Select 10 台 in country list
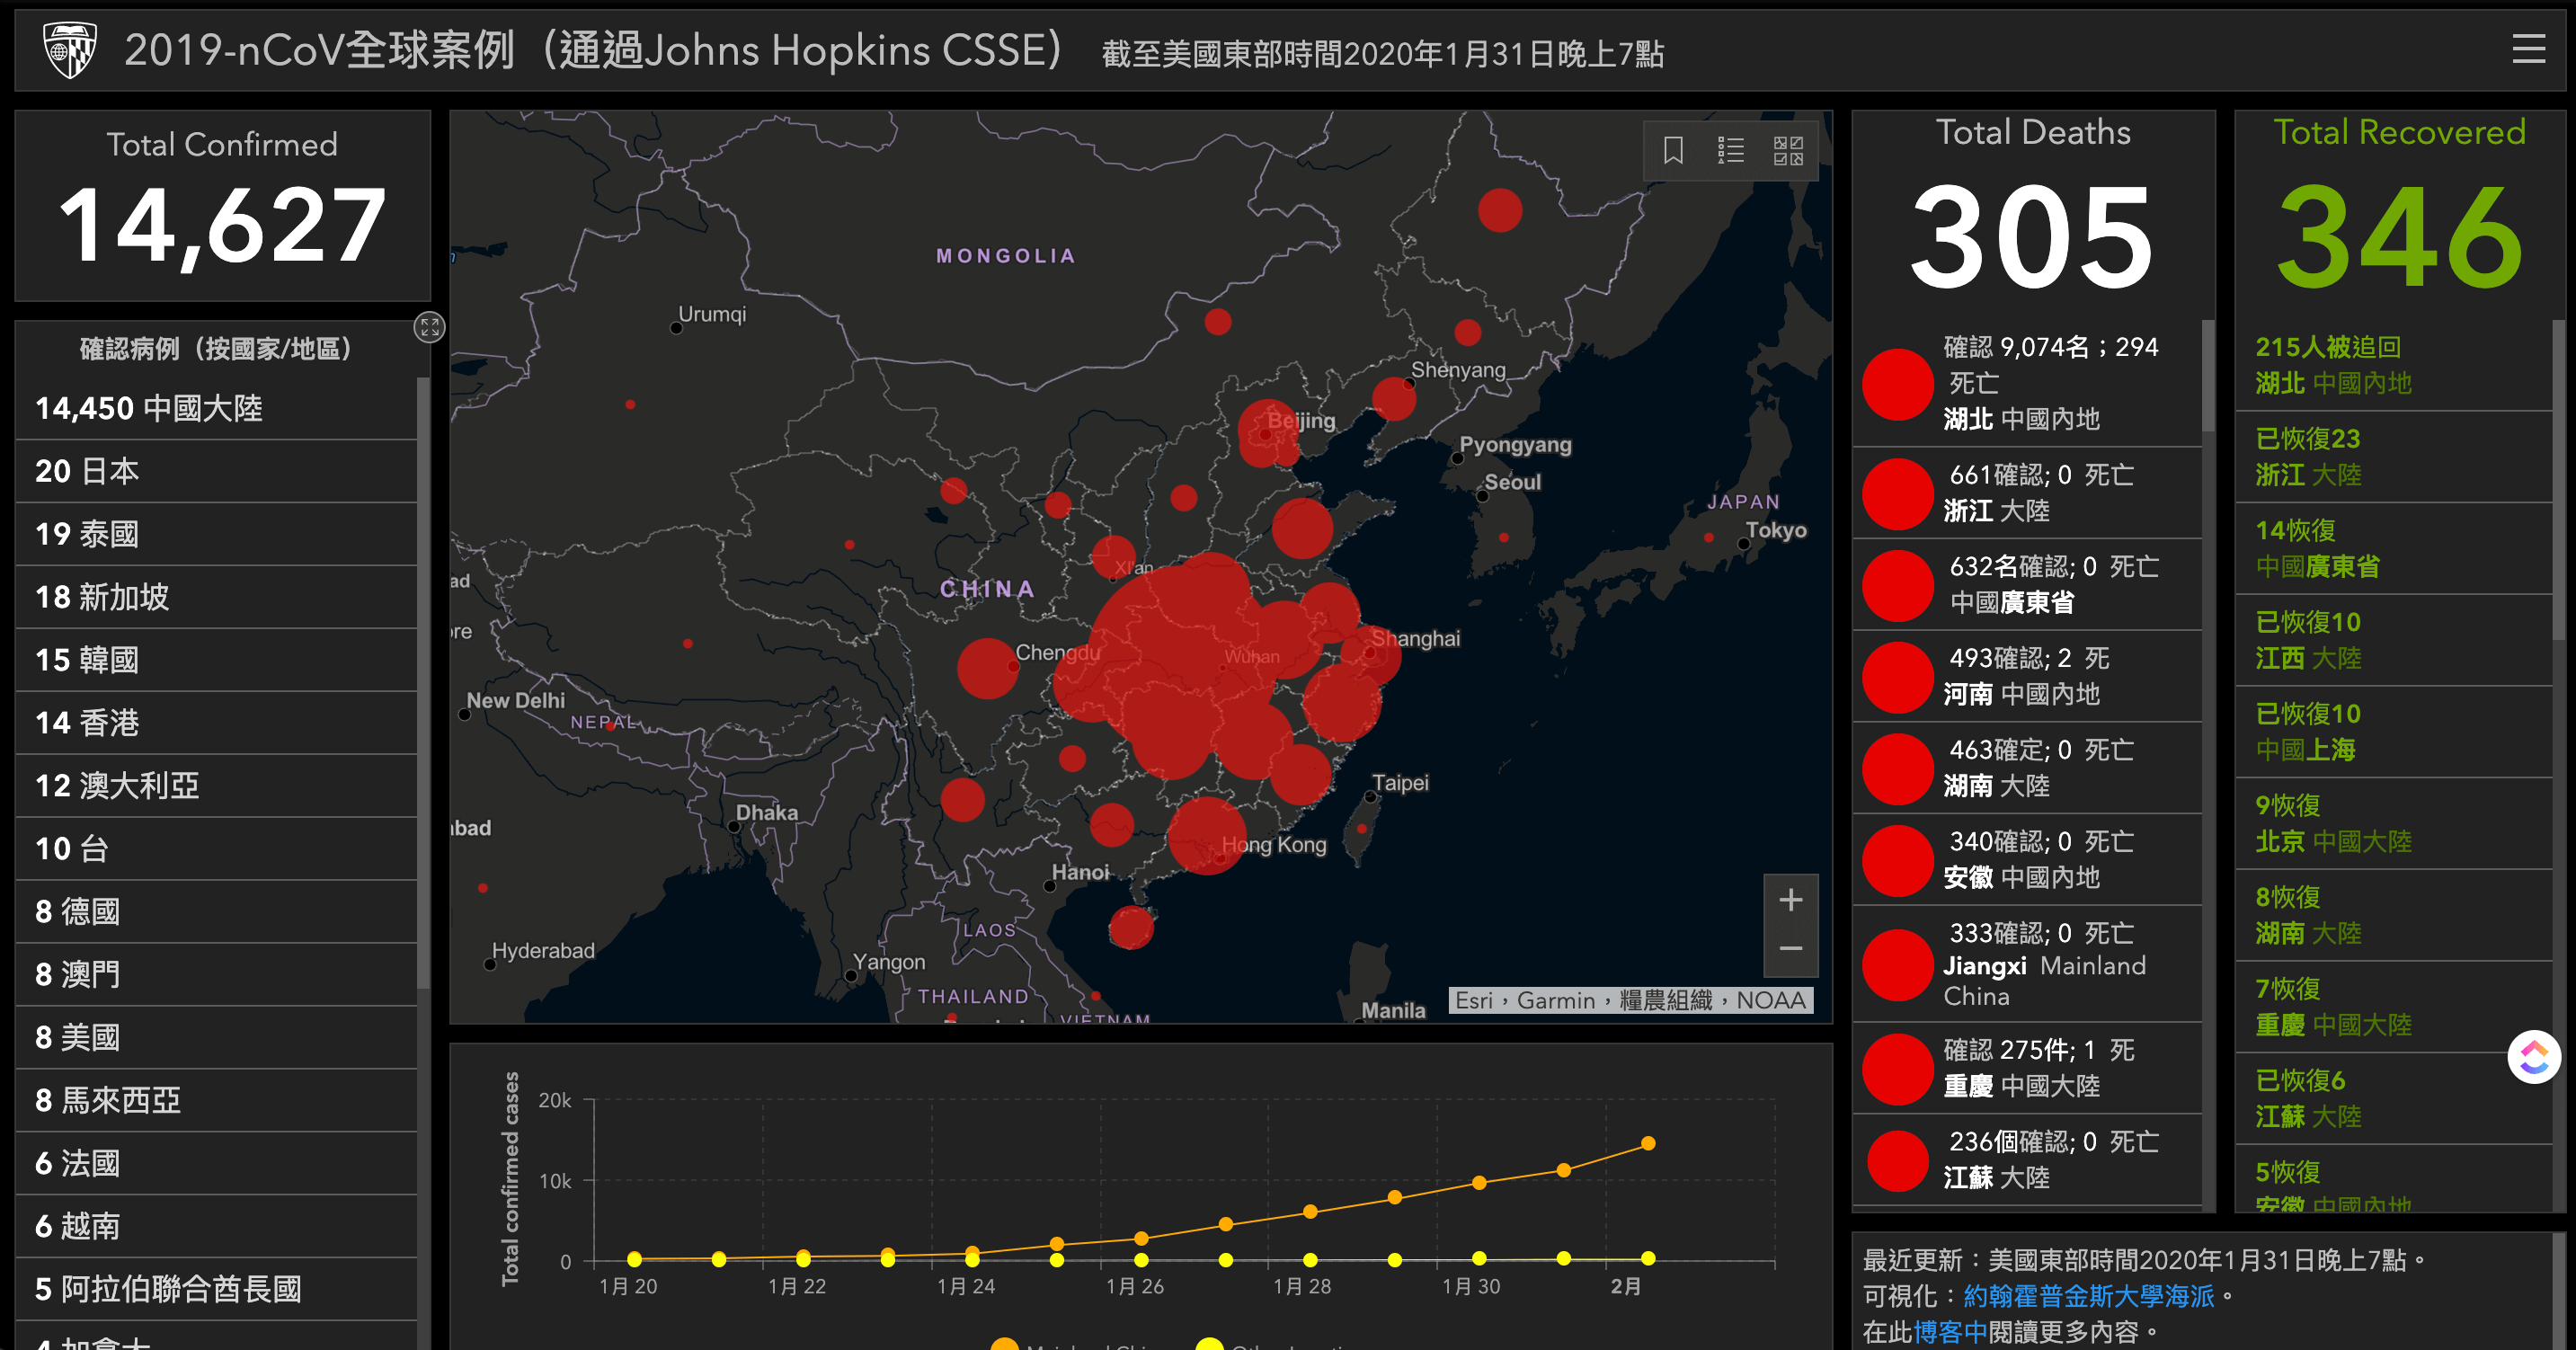 tap(216, 849)
